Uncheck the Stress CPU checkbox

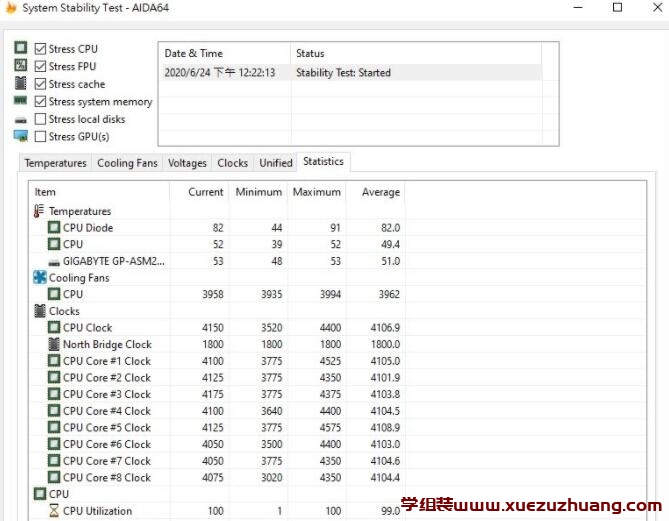40,49
